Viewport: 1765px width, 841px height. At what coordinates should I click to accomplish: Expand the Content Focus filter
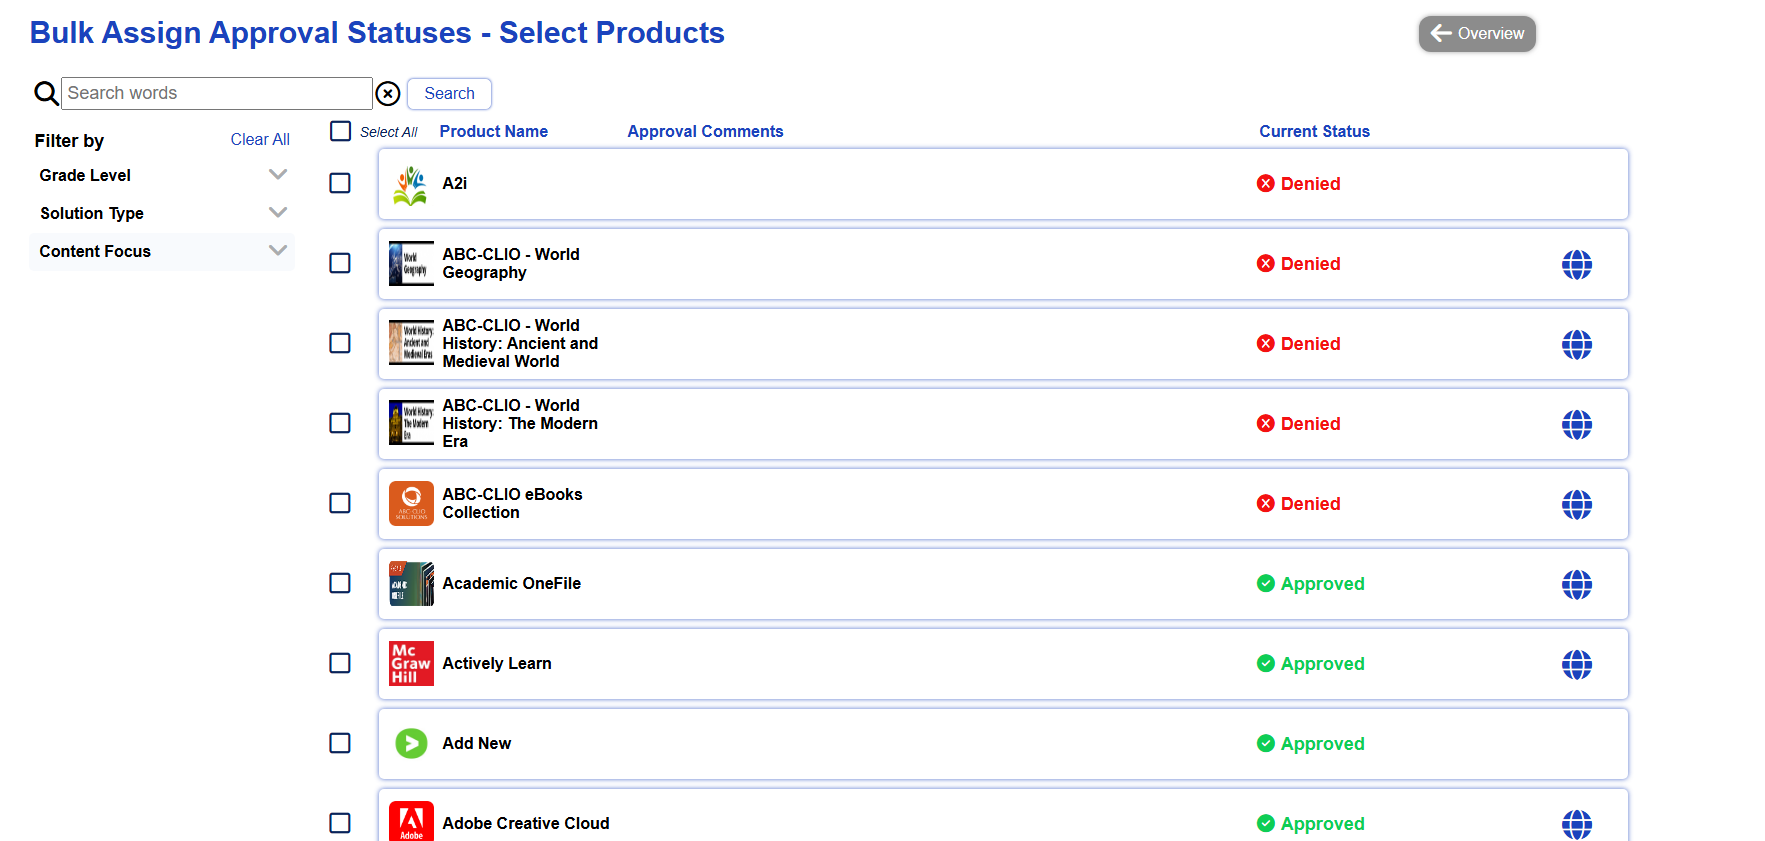(x=163, y=251)
